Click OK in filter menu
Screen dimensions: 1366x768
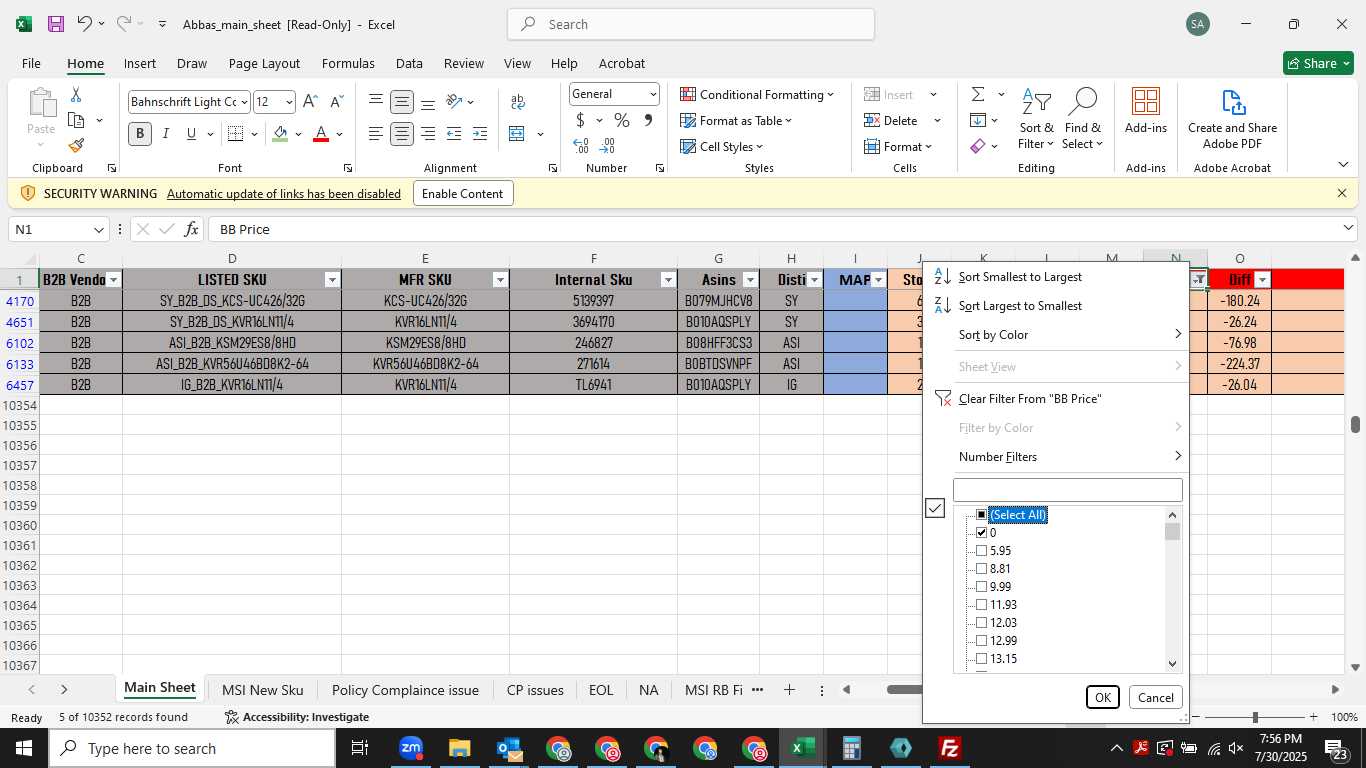[x=1103, y=698]
